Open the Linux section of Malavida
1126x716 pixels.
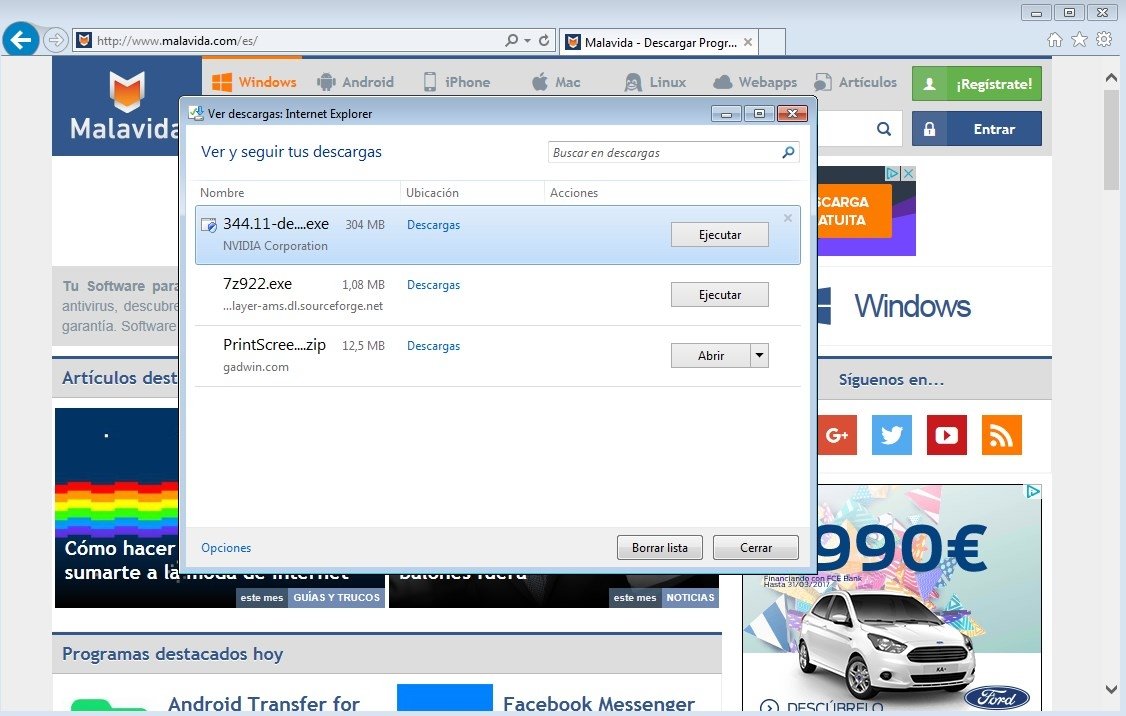coord(655,82)
